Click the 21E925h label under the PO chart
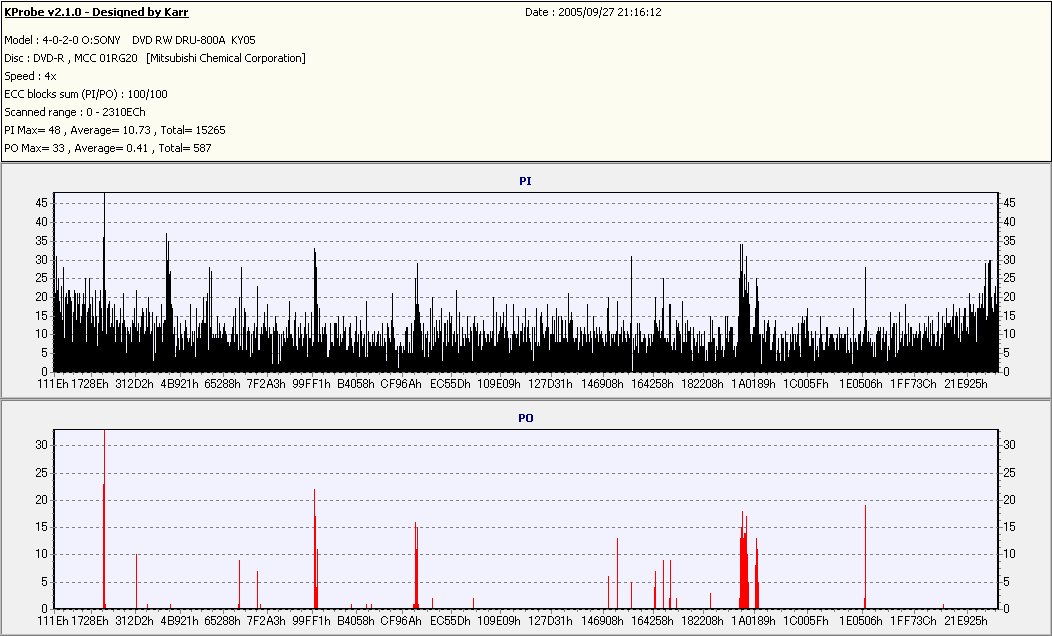Viewport: 1052px width, 636px height. (x=965, y=621)
